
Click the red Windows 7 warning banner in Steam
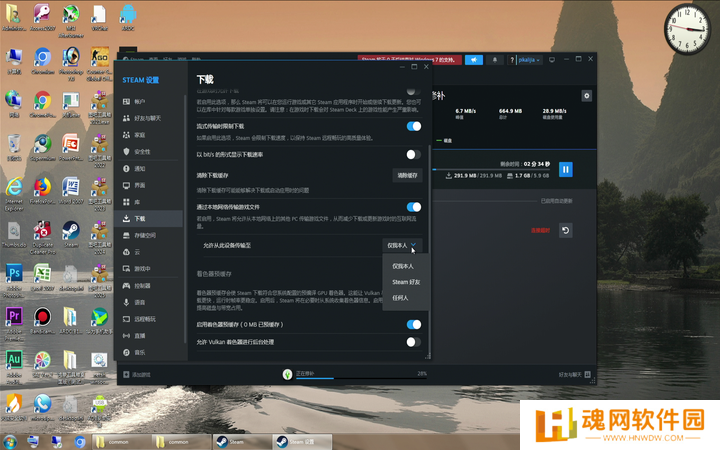410,60
